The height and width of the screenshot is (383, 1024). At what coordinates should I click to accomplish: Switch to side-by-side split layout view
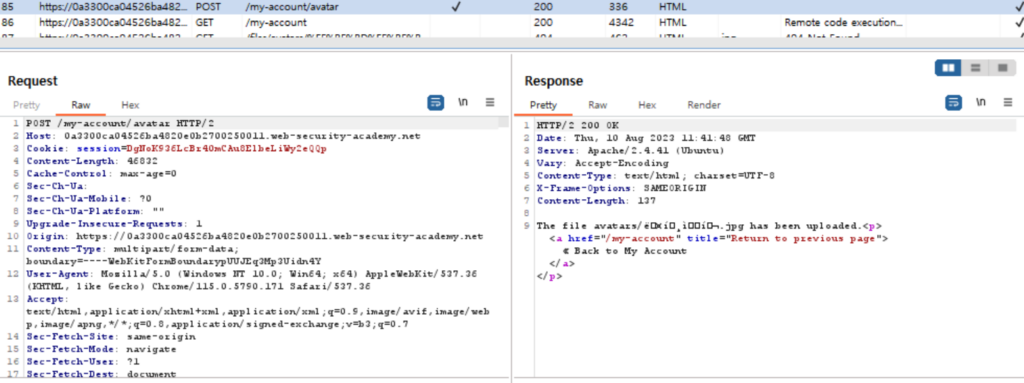tap(948, 67)
